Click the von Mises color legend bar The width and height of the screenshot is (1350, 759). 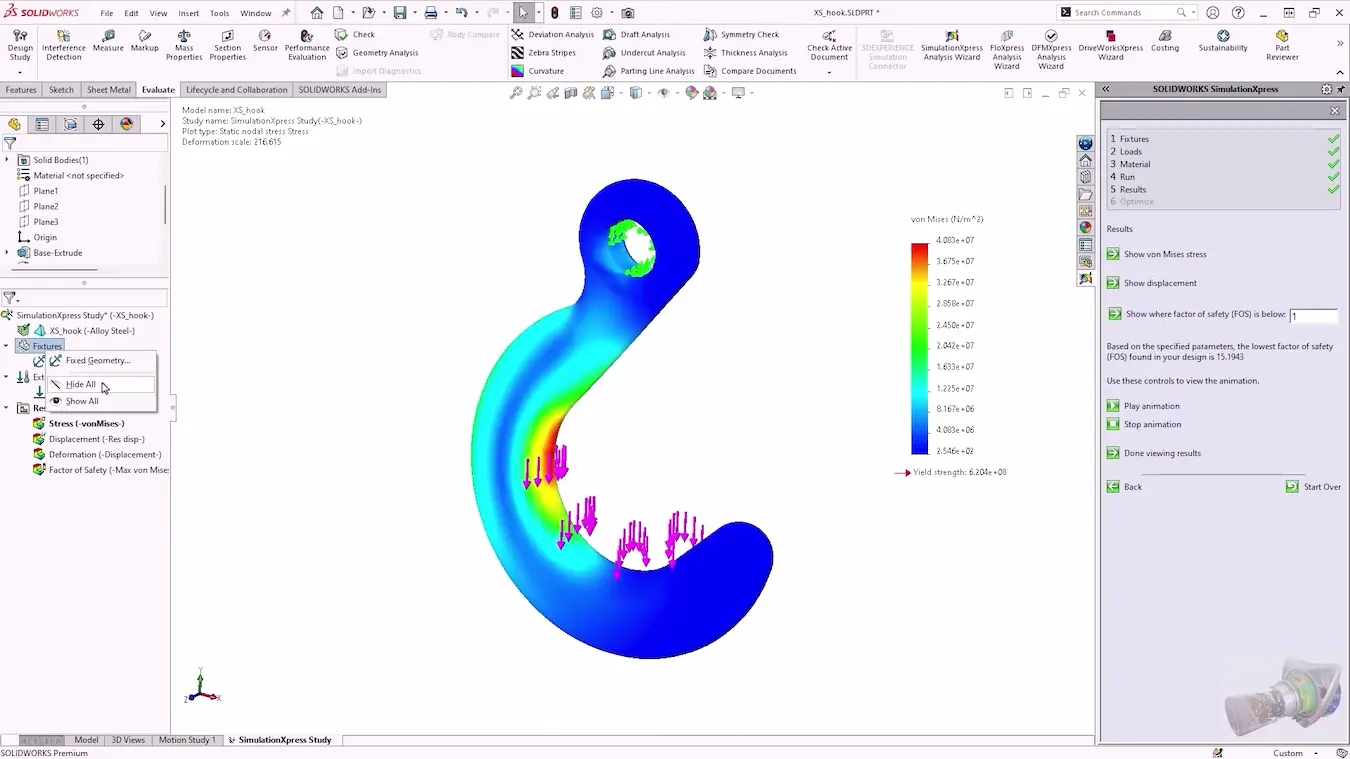click(x=919, y=348)
